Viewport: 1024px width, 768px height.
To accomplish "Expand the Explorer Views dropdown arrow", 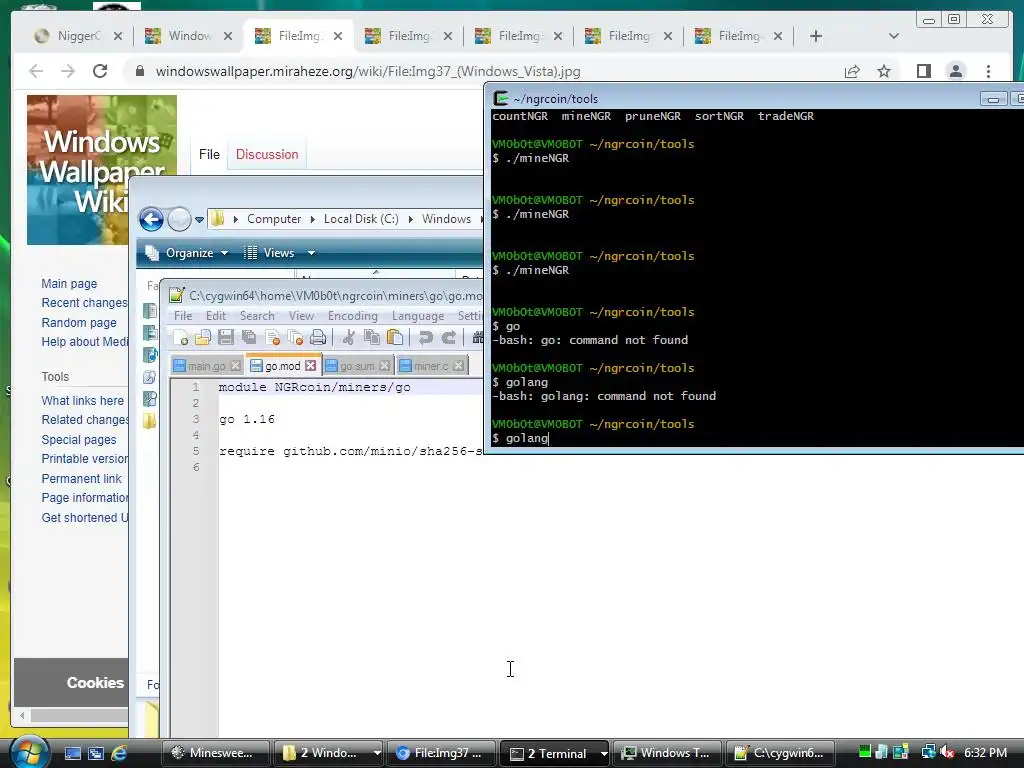I will [x=312, y=253].
